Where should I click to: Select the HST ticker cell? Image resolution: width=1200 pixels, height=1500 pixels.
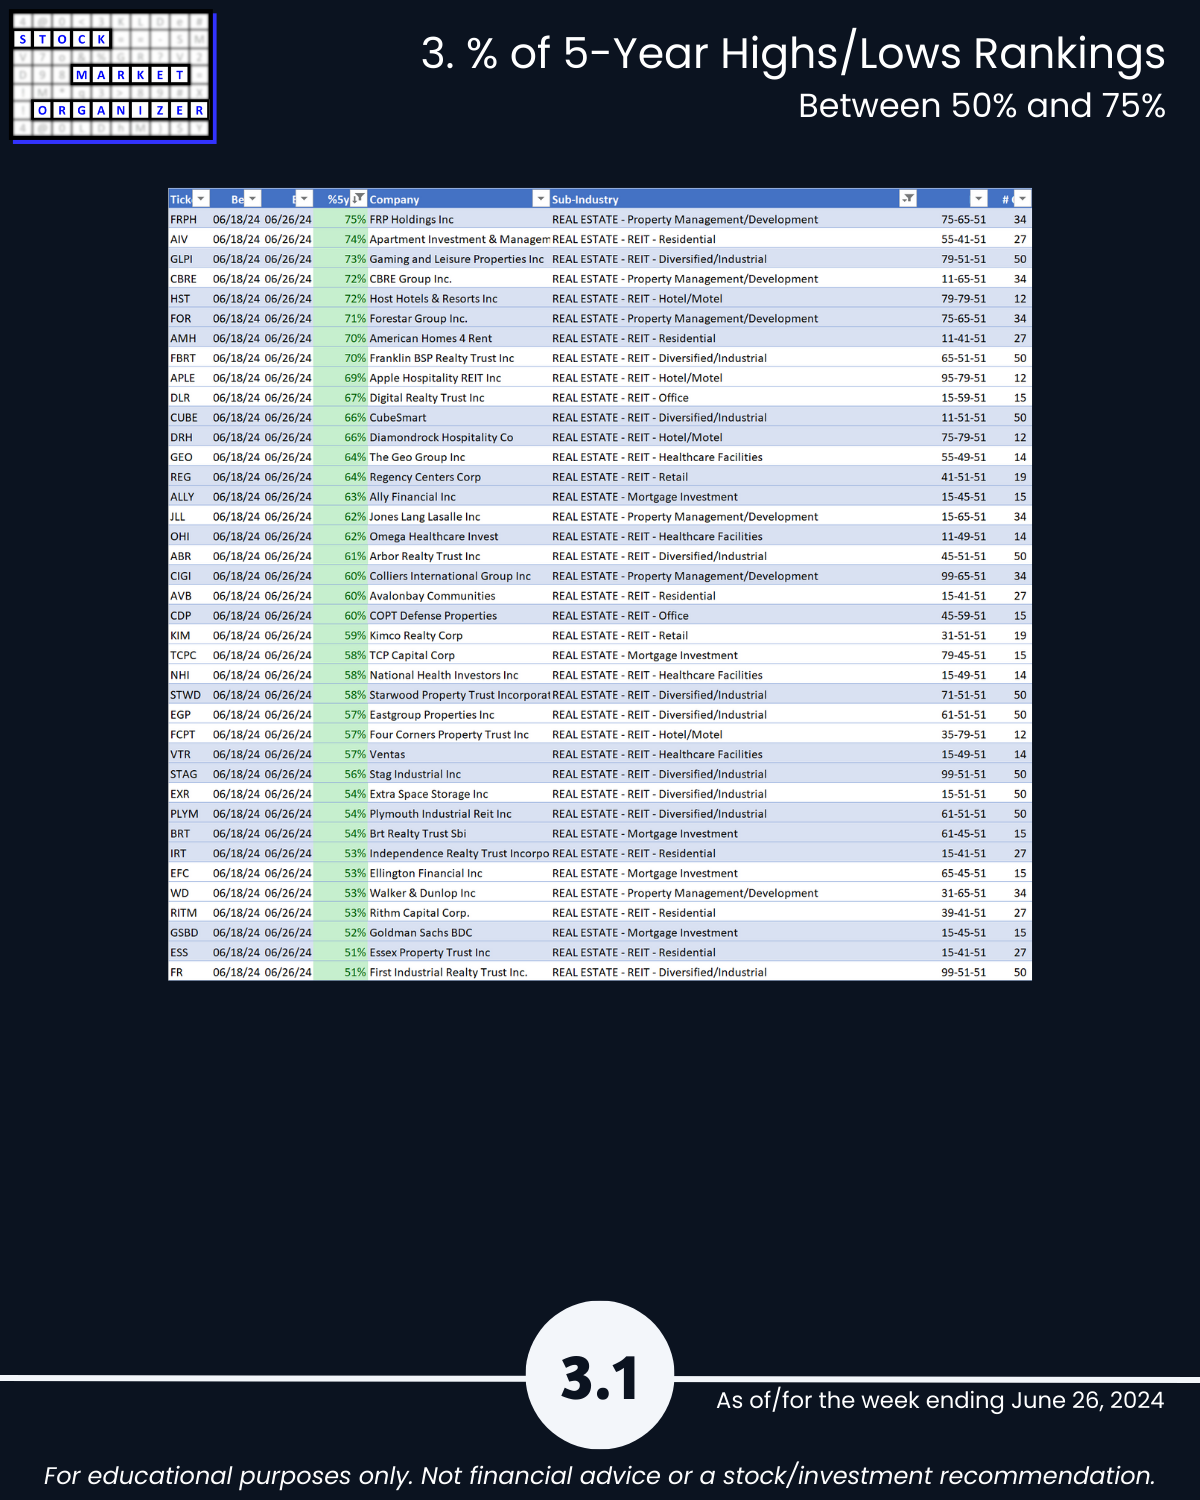click(189, 298)
